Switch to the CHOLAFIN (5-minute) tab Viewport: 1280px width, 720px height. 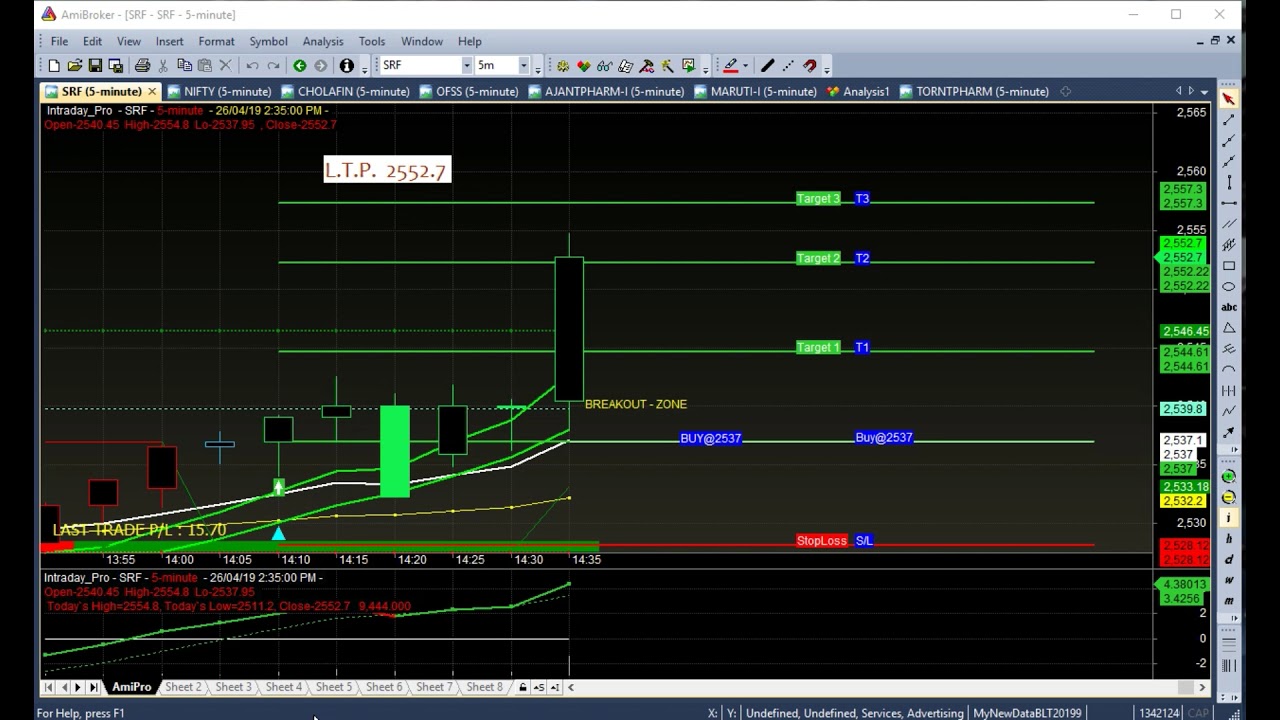pos(345,91)
